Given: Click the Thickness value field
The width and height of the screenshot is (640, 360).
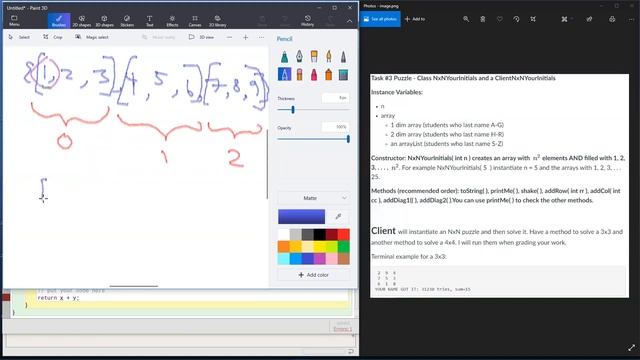Looking at the screenshot, I should [x=336, y=98].
